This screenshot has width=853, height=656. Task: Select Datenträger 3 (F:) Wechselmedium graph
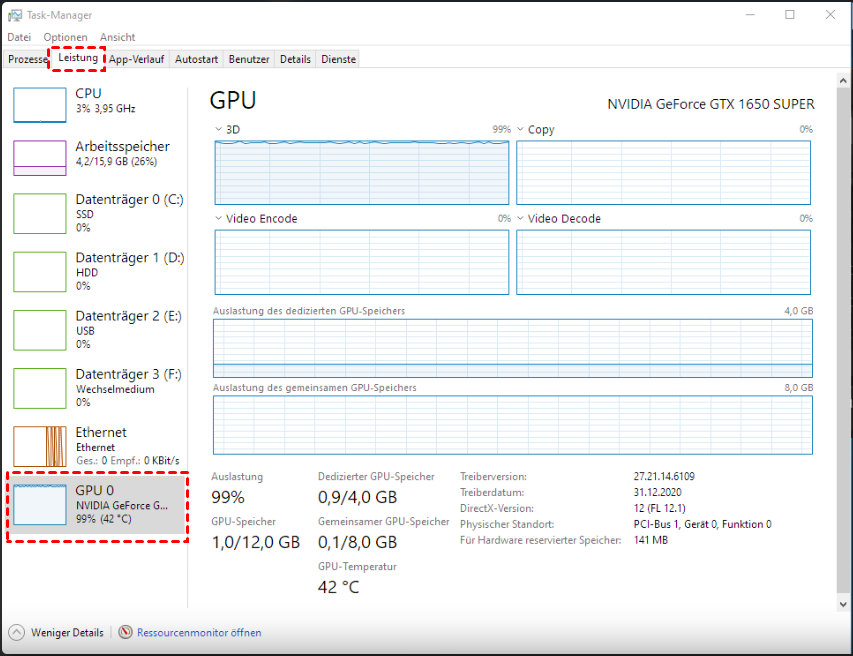(39, 387)
